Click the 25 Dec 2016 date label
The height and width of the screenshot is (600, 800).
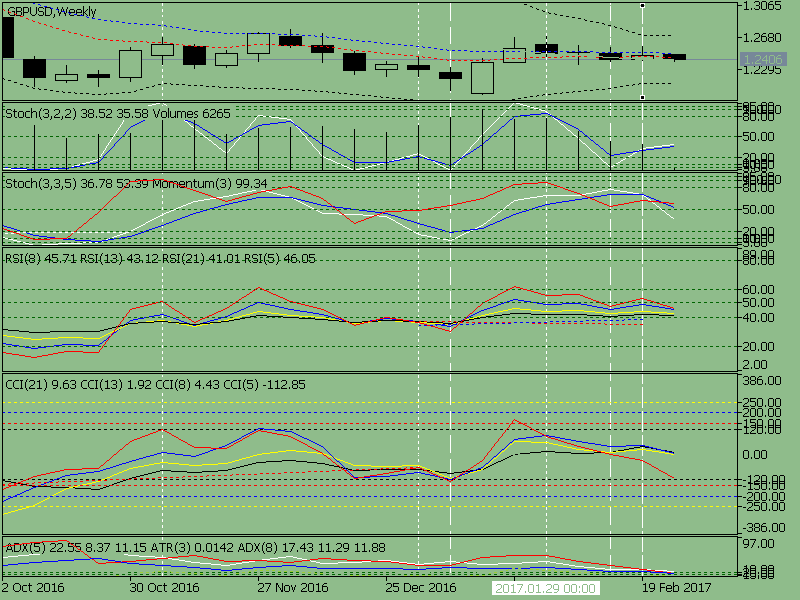(421, 588)
